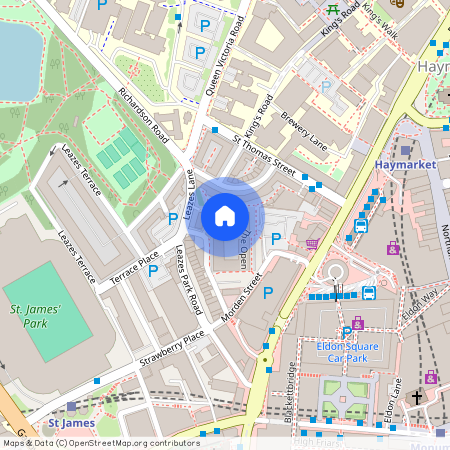Image resolution: width=450 pixels, height=450 pixels.
Task: Select the purple shopping cart supermarket icon
Action: (x=312, y=244)
